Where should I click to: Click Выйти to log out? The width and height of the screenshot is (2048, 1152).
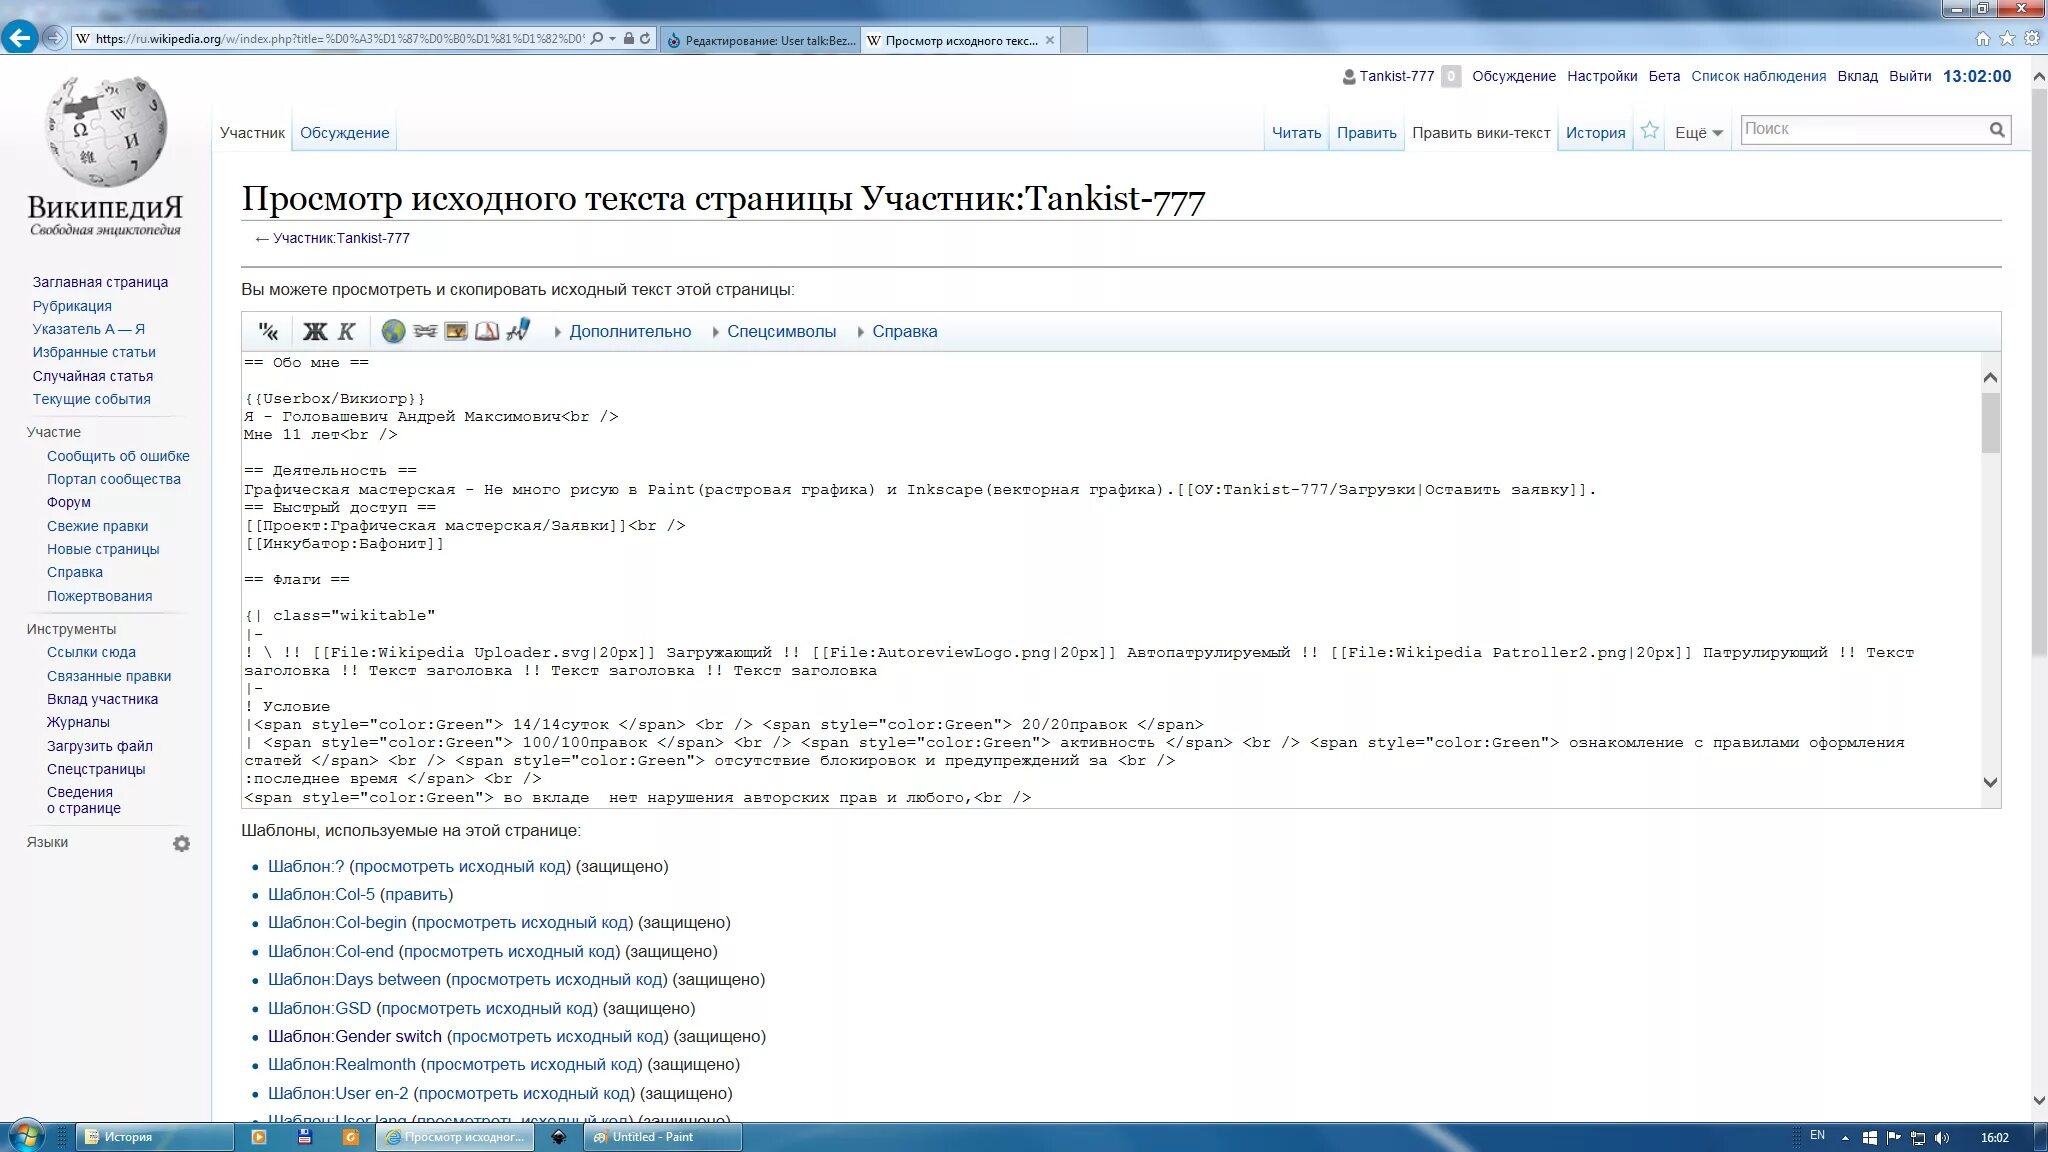coord(1910,76)
